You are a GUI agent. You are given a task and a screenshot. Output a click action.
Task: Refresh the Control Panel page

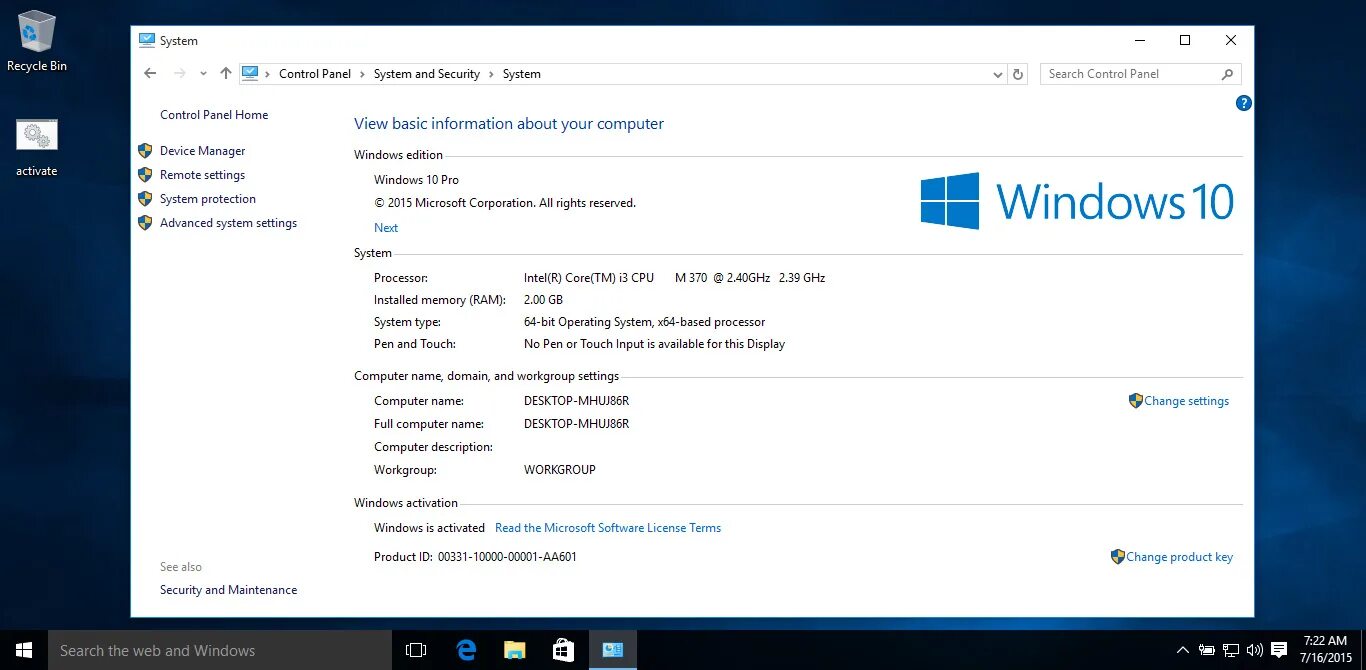tap(1018, 74)
